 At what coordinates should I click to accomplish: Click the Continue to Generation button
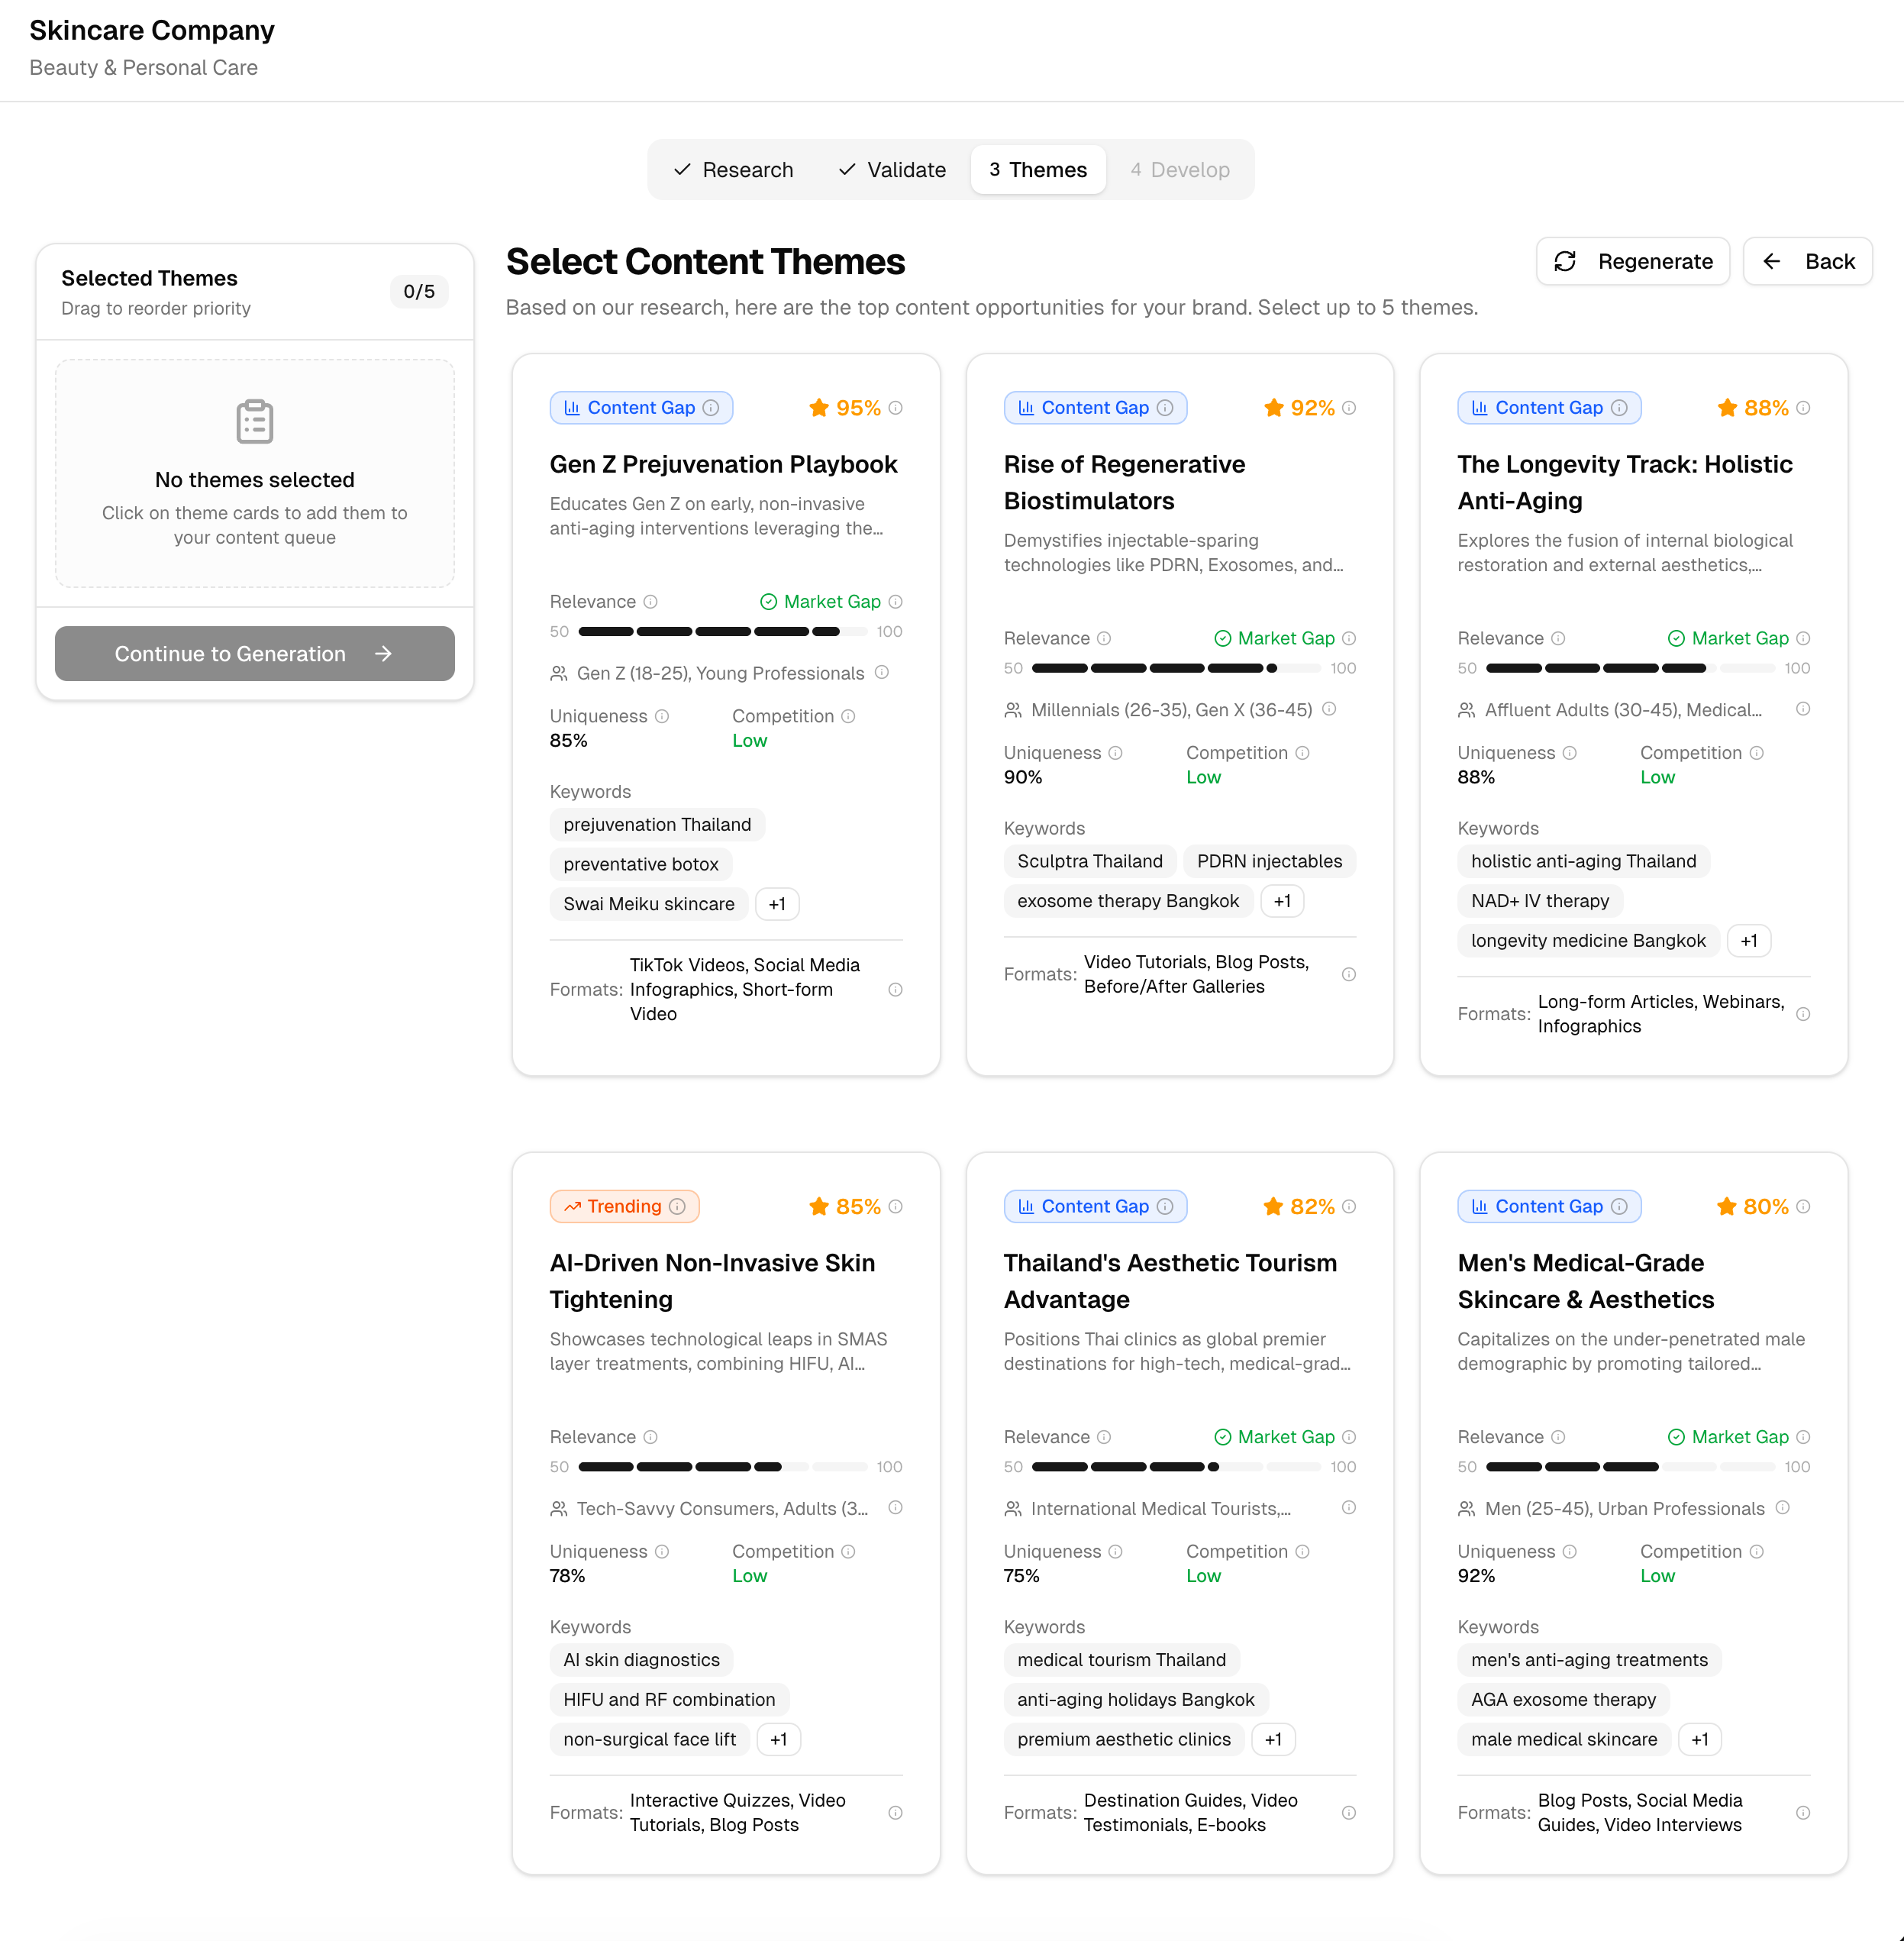254,653
